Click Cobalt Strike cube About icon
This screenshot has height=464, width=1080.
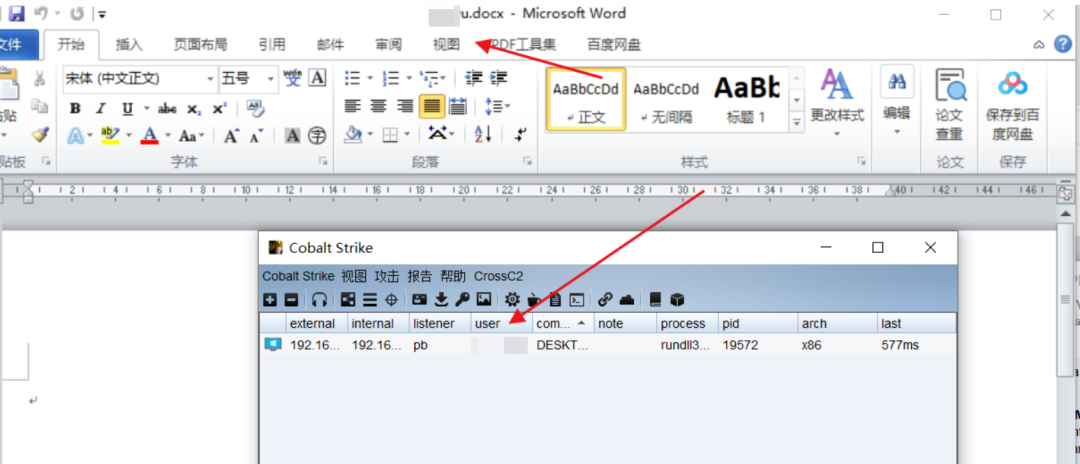[x=678, y=299]
